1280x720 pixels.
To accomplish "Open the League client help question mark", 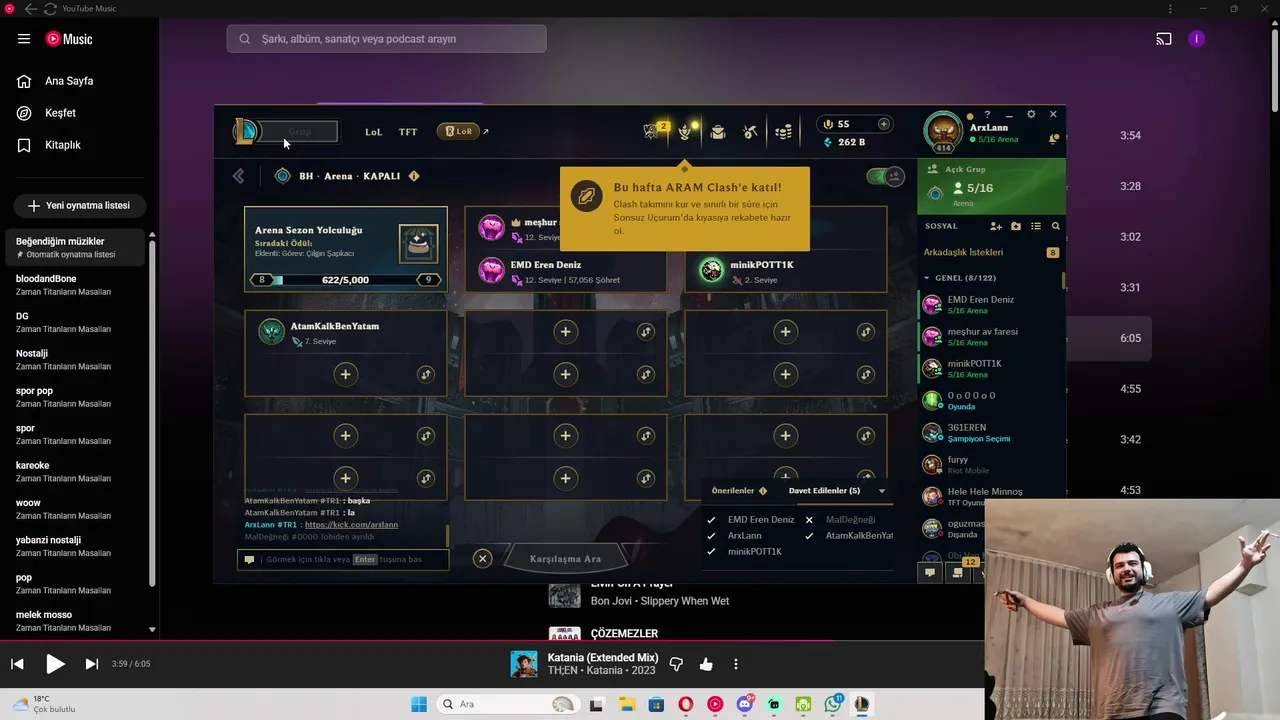I will pos(987,115).
